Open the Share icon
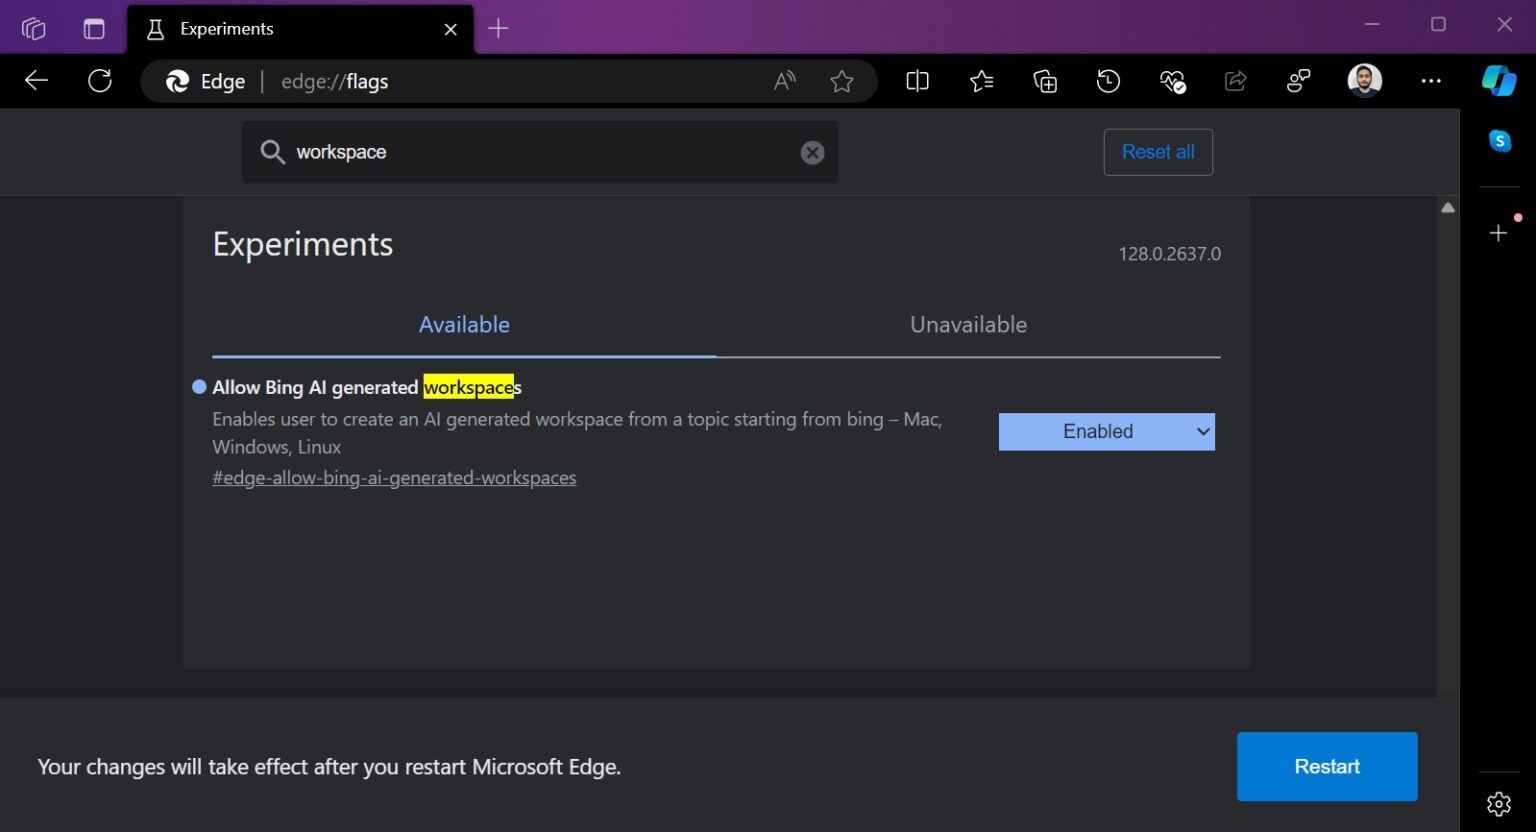 (x=1236, y=81)
